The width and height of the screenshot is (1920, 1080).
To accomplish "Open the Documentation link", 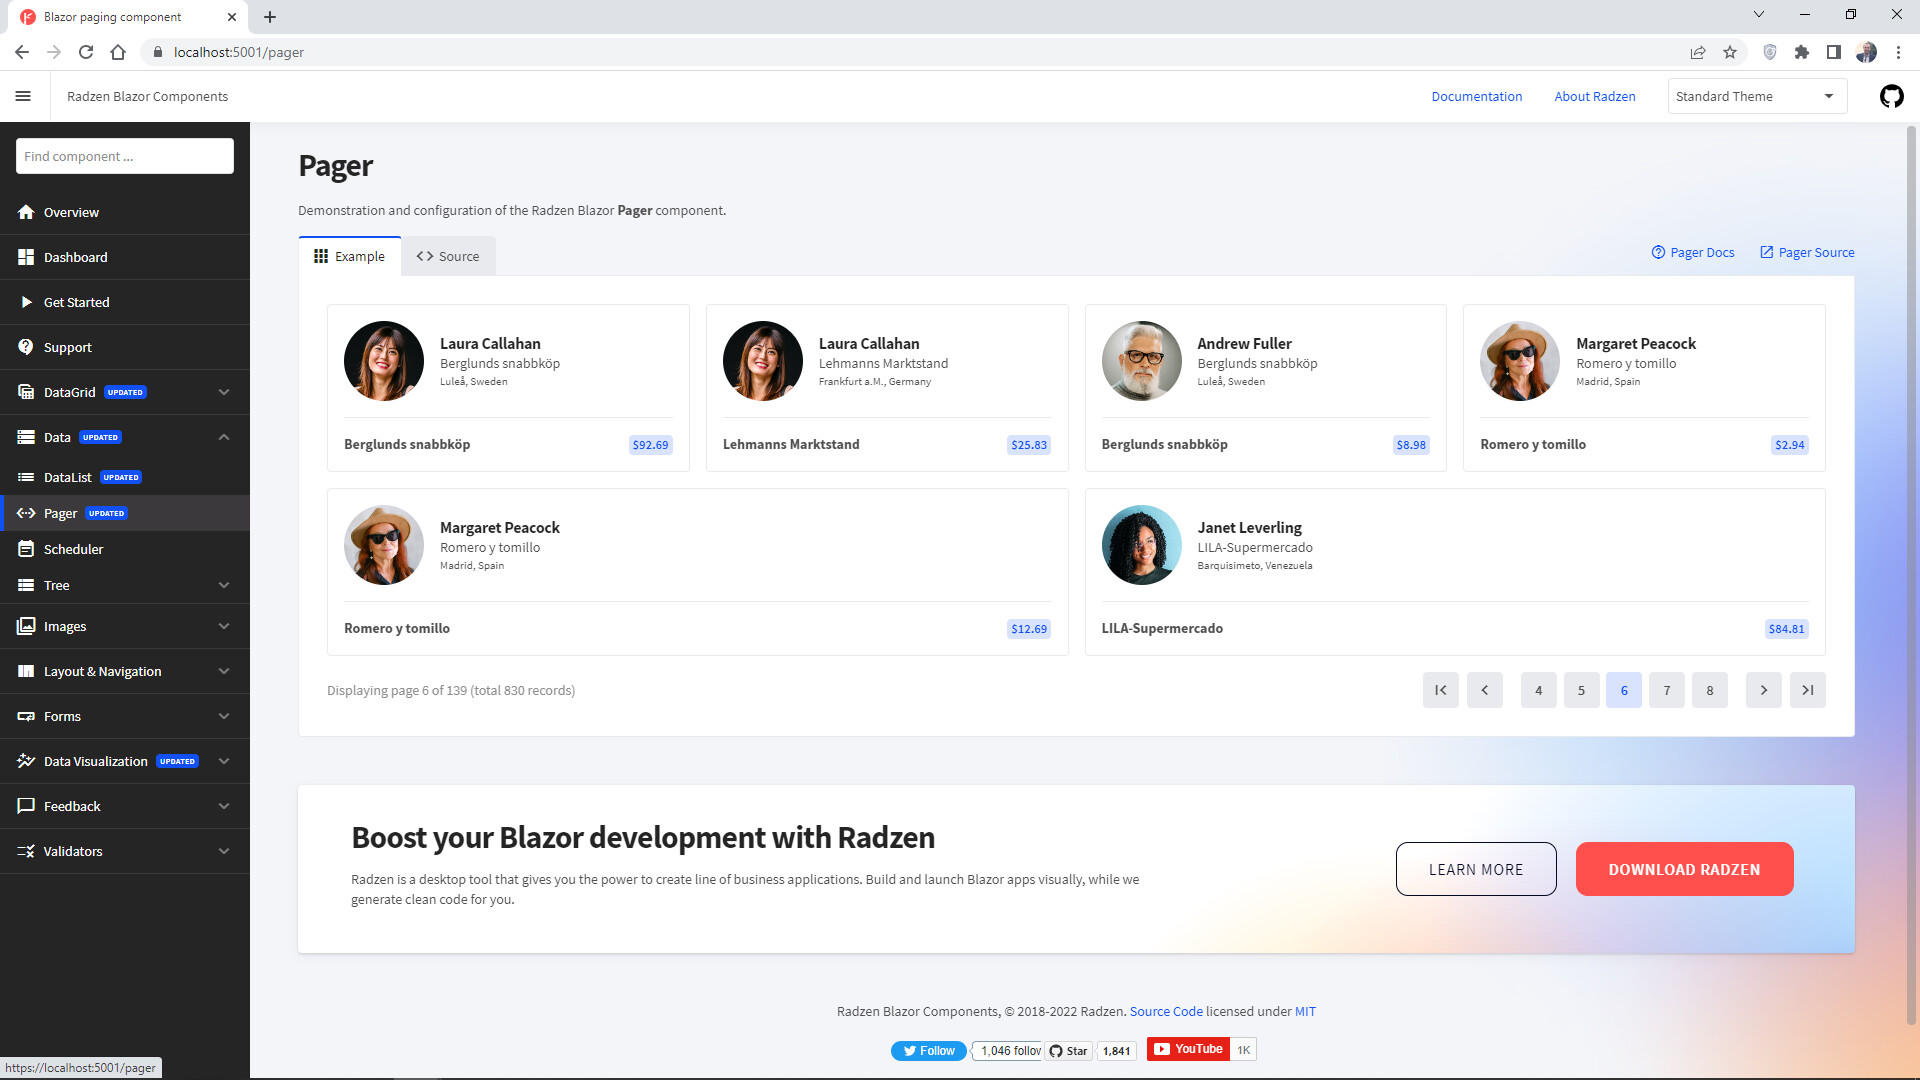I will click(x=1476, y=96).
